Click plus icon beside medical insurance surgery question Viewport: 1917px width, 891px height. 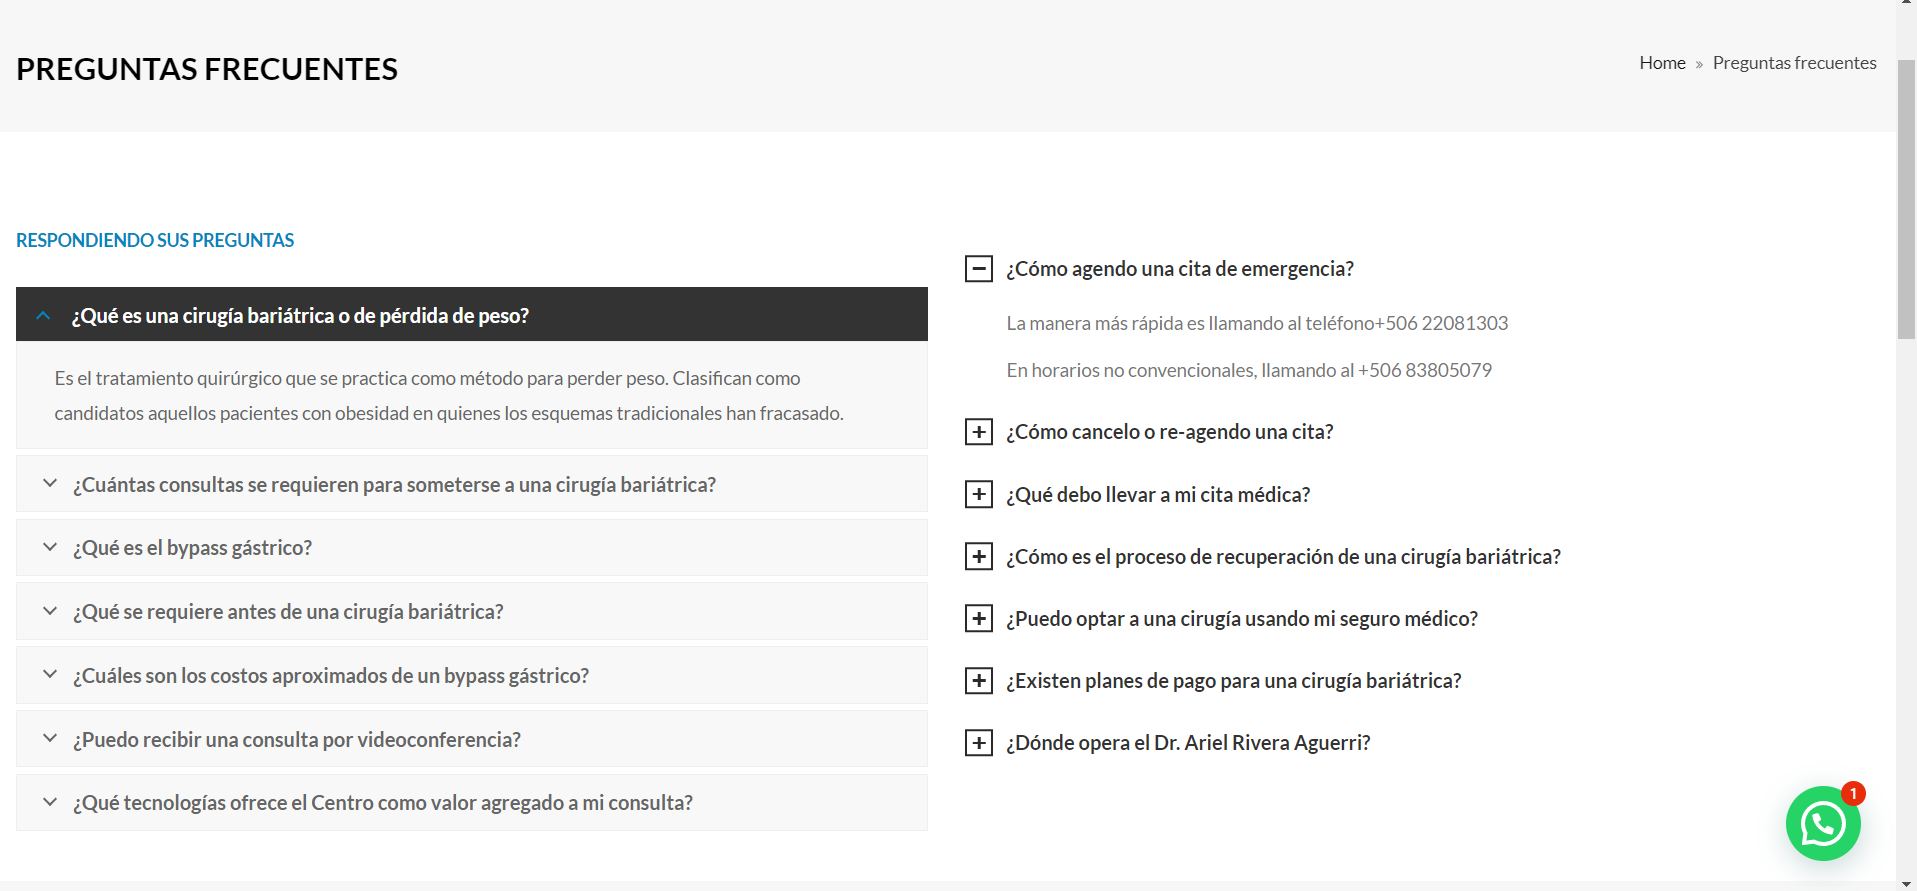coord(978,618)
